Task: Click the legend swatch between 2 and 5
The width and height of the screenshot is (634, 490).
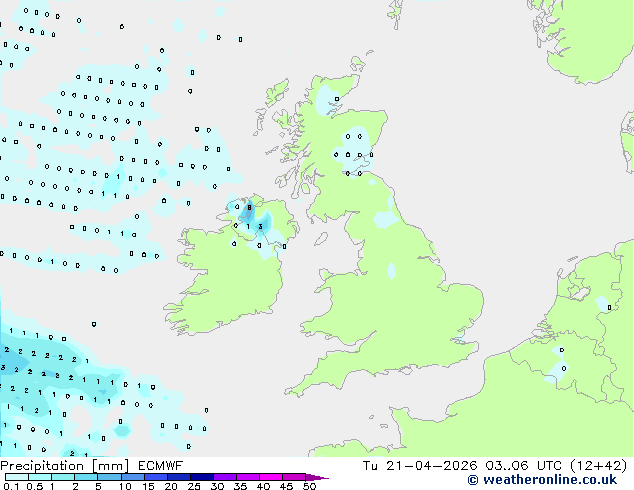Action: 86,477
